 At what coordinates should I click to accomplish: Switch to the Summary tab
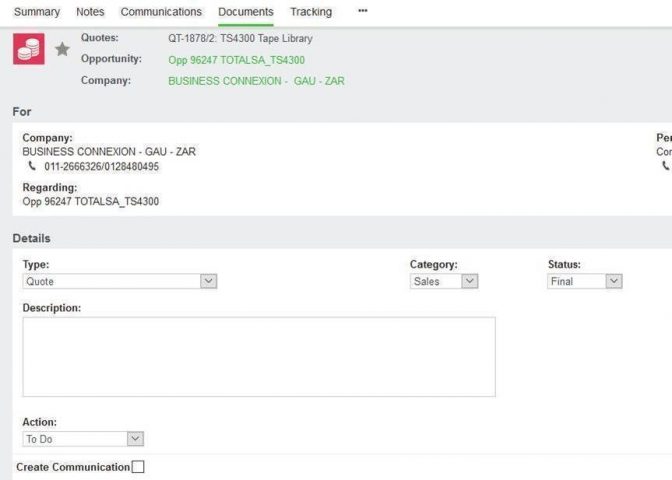click(x=36, y=12)
